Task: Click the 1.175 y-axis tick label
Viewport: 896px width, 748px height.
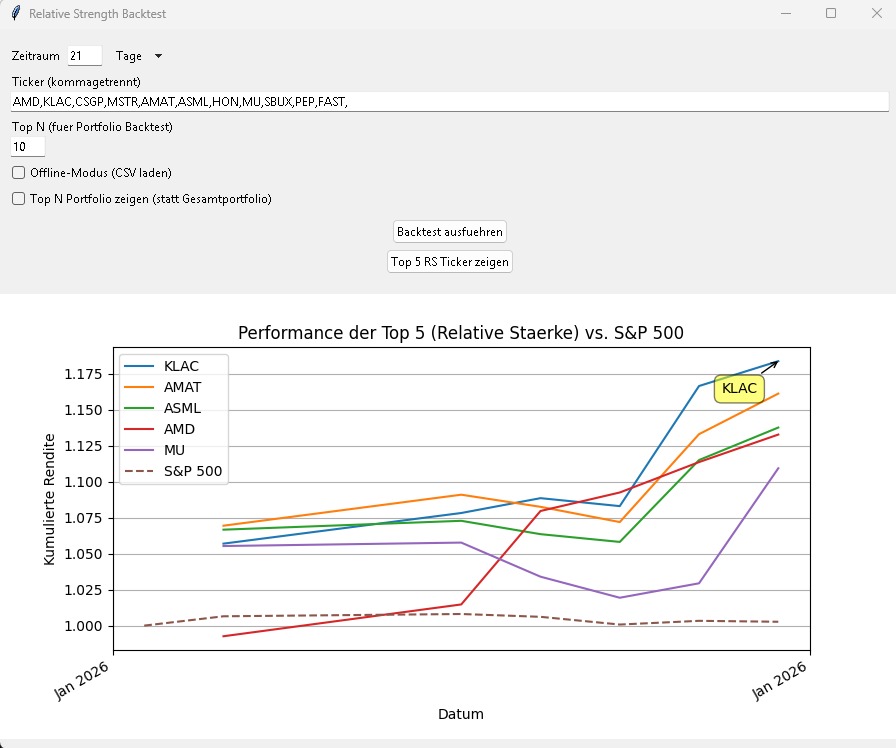Action: (83, 374)
